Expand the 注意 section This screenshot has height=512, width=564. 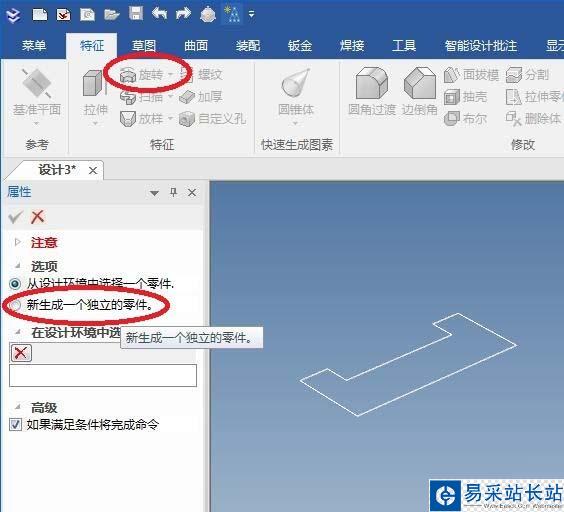[17, 242]
